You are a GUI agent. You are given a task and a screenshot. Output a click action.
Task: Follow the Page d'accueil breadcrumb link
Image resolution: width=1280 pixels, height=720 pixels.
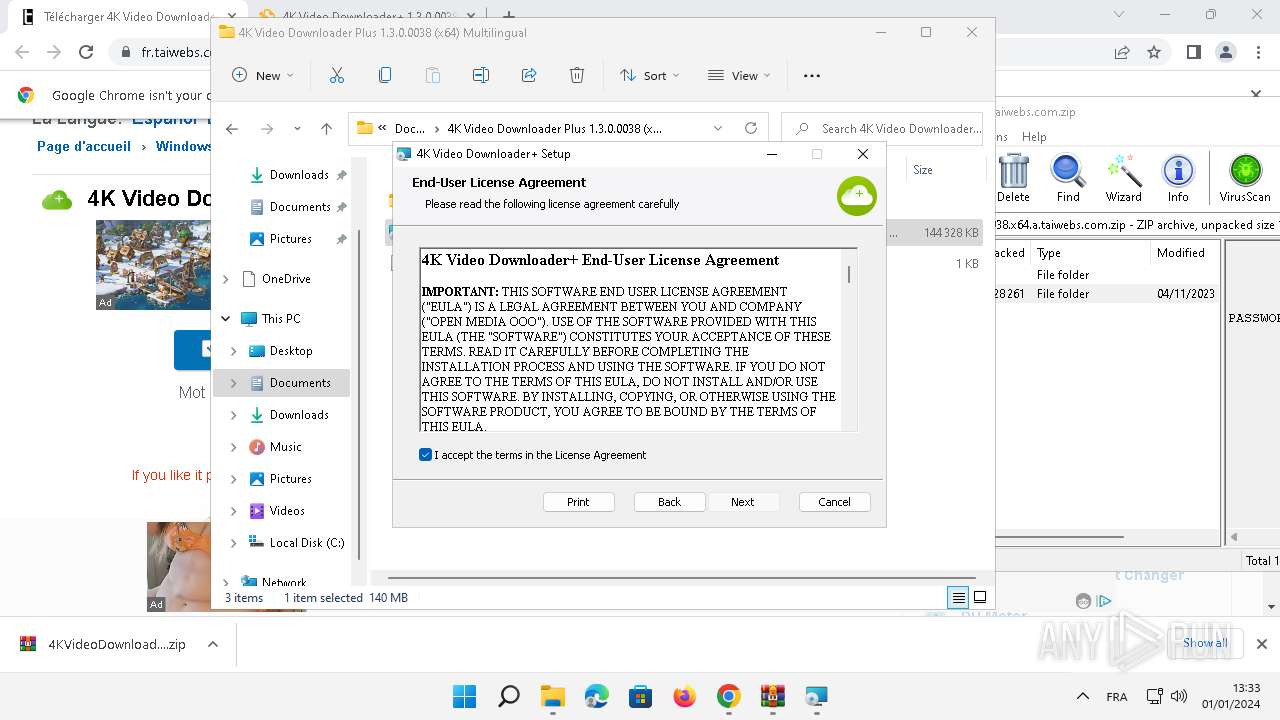[84, 146]
